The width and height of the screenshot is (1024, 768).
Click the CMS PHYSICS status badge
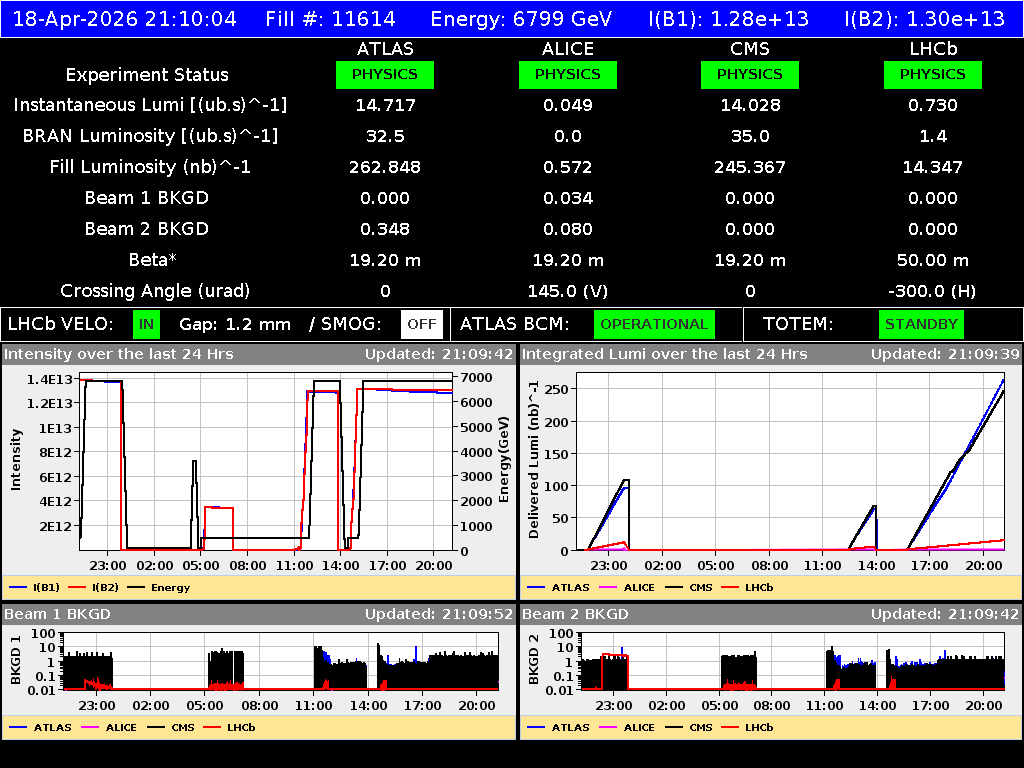[750, 74]
